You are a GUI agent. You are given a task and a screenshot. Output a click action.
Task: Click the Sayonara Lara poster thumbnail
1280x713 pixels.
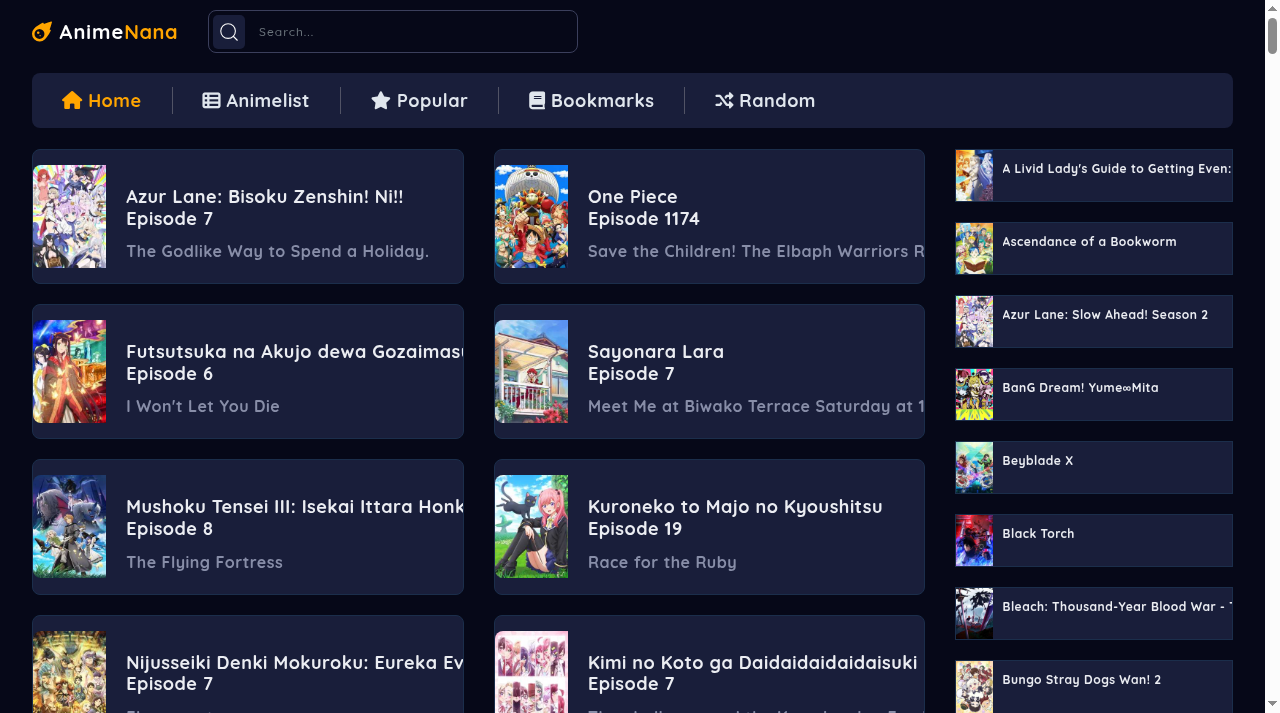point(532,371)
